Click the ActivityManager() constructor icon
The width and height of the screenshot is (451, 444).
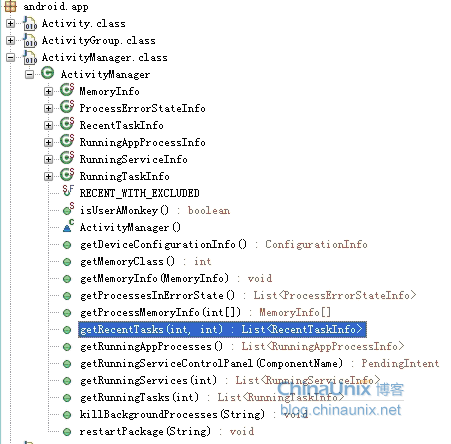click(x=68, y=226)
